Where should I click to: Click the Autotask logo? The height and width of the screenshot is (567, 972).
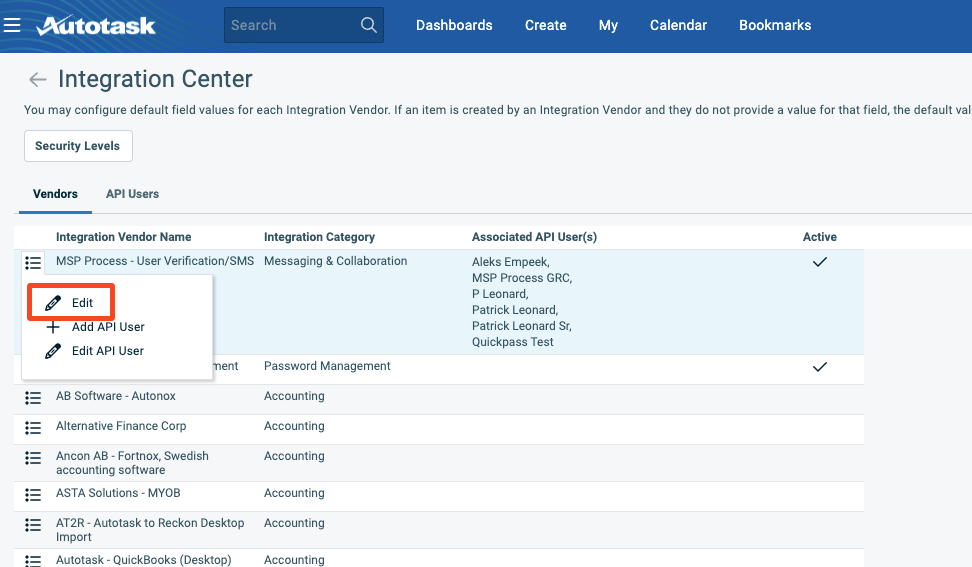[x=96, y=25]
